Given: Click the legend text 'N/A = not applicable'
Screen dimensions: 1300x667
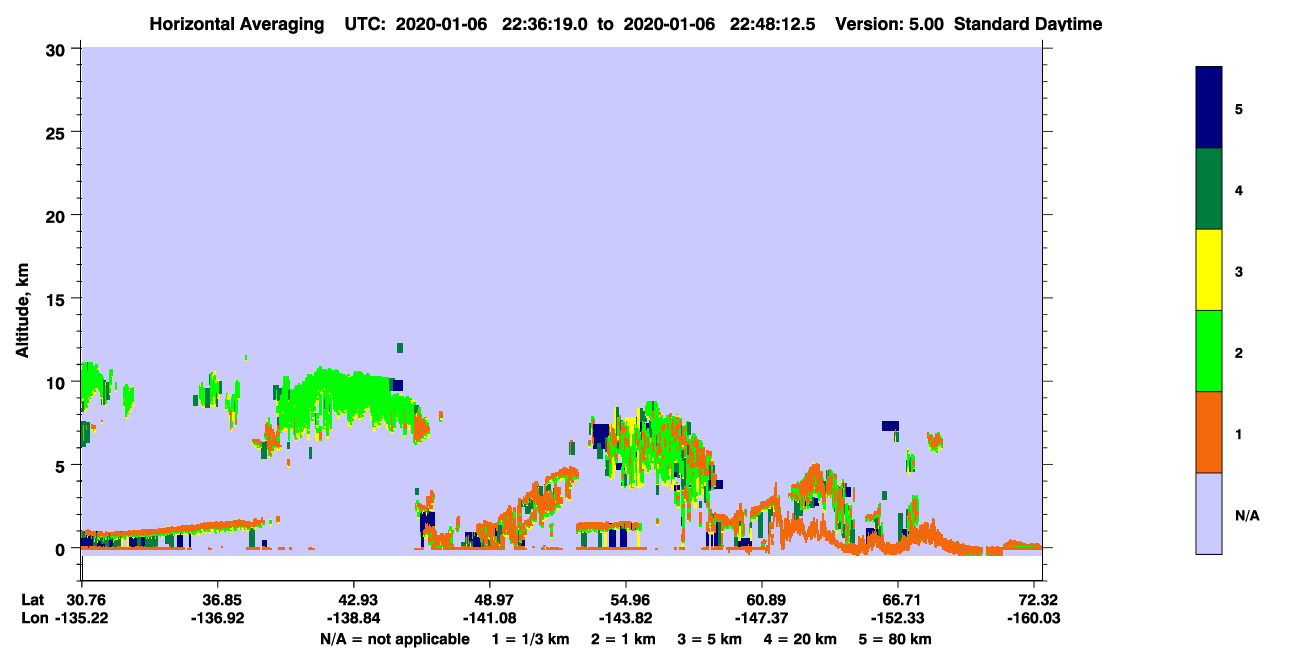Looking at the screenshot, I should pos(394,639).
